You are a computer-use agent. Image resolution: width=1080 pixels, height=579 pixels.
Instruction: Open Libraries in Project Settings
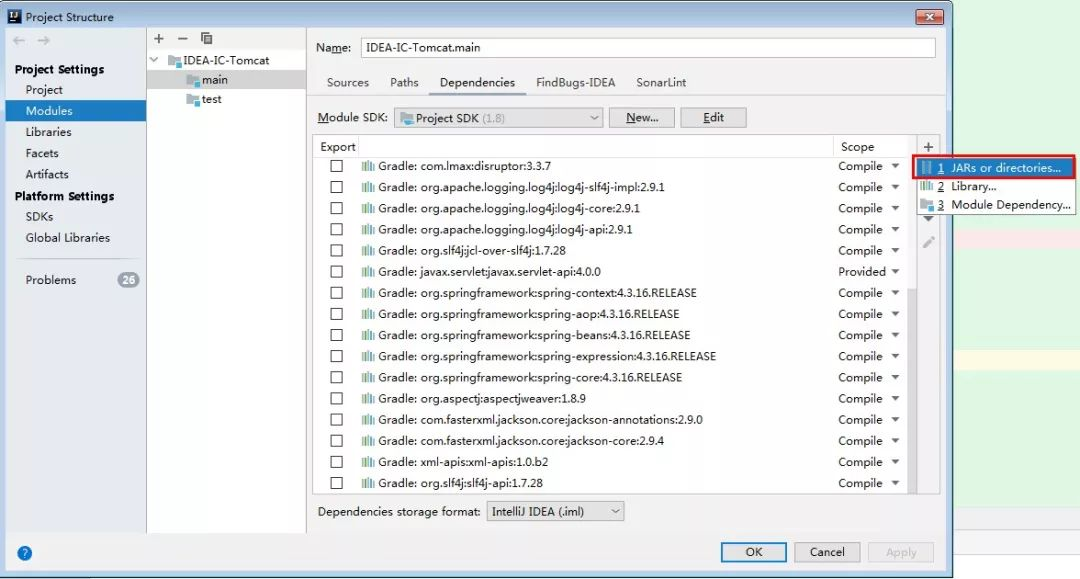48,132
